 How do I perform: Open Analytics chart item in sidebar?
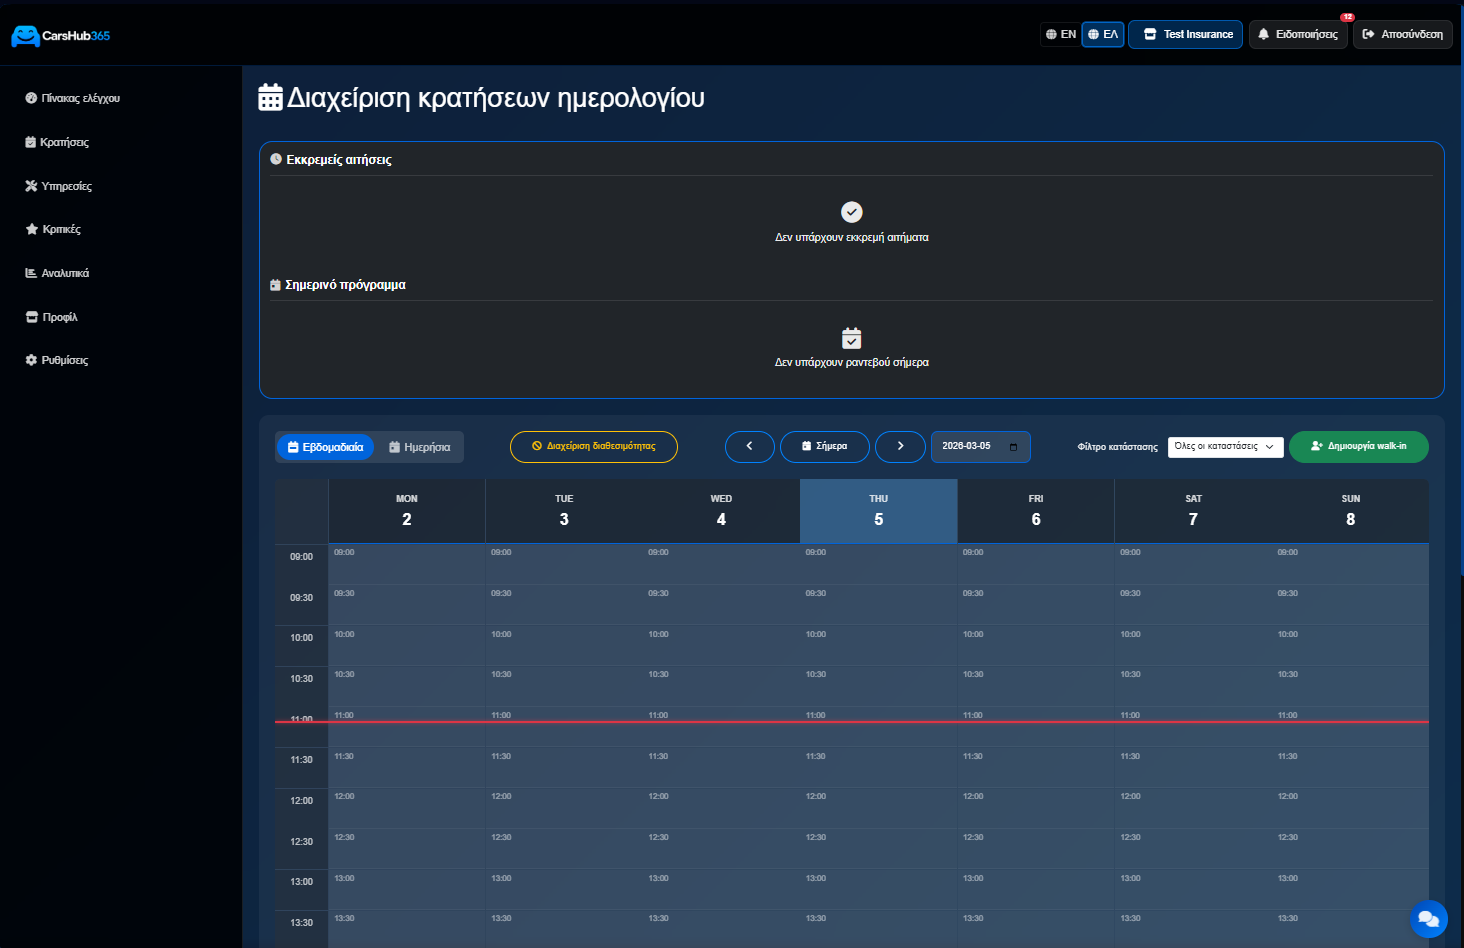58,273
